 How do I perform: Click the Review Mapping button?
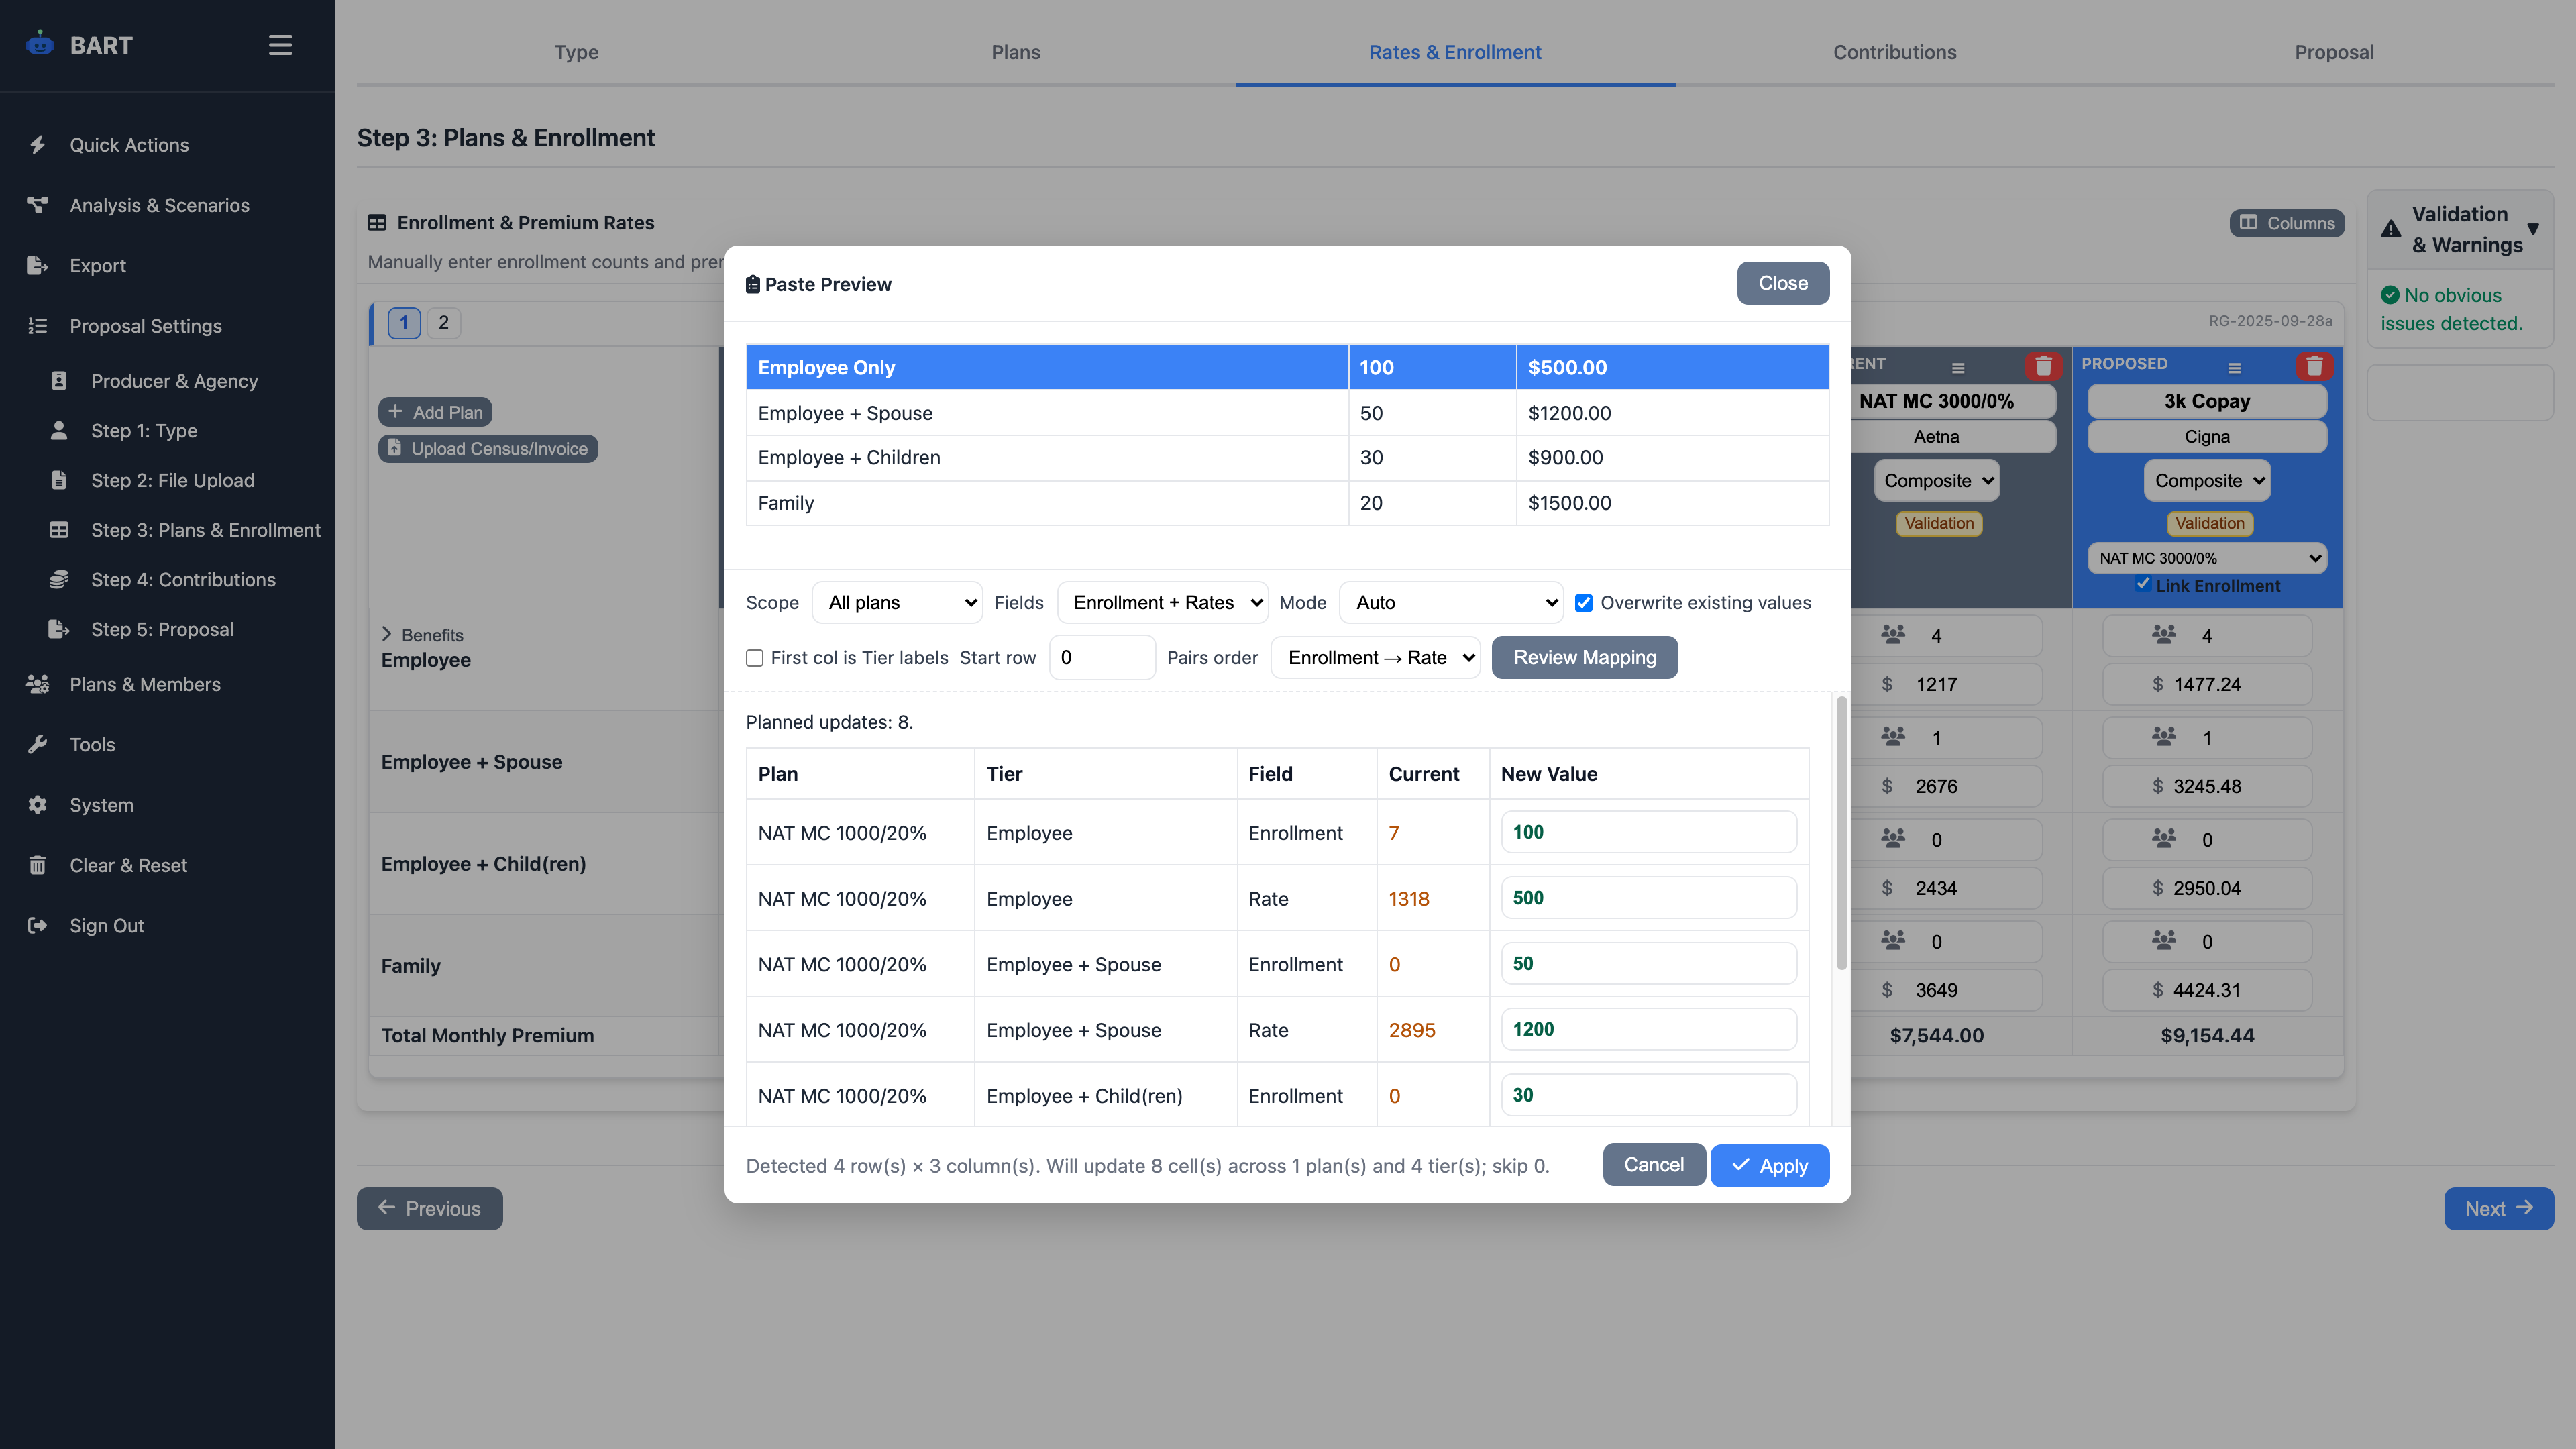coord(1584,657)
